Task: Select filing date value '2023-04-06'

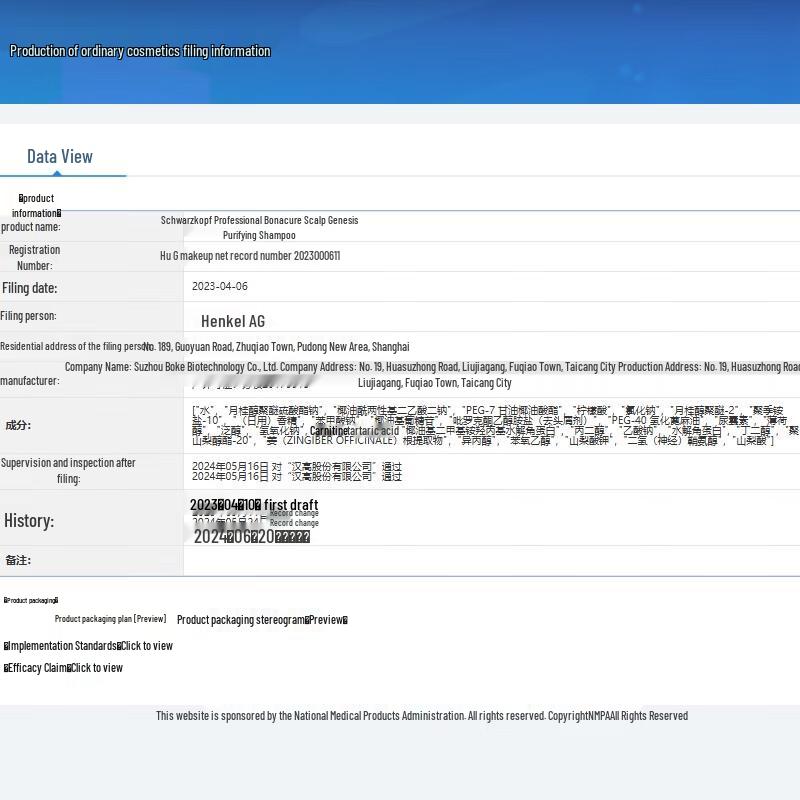Action: (220, 286)
